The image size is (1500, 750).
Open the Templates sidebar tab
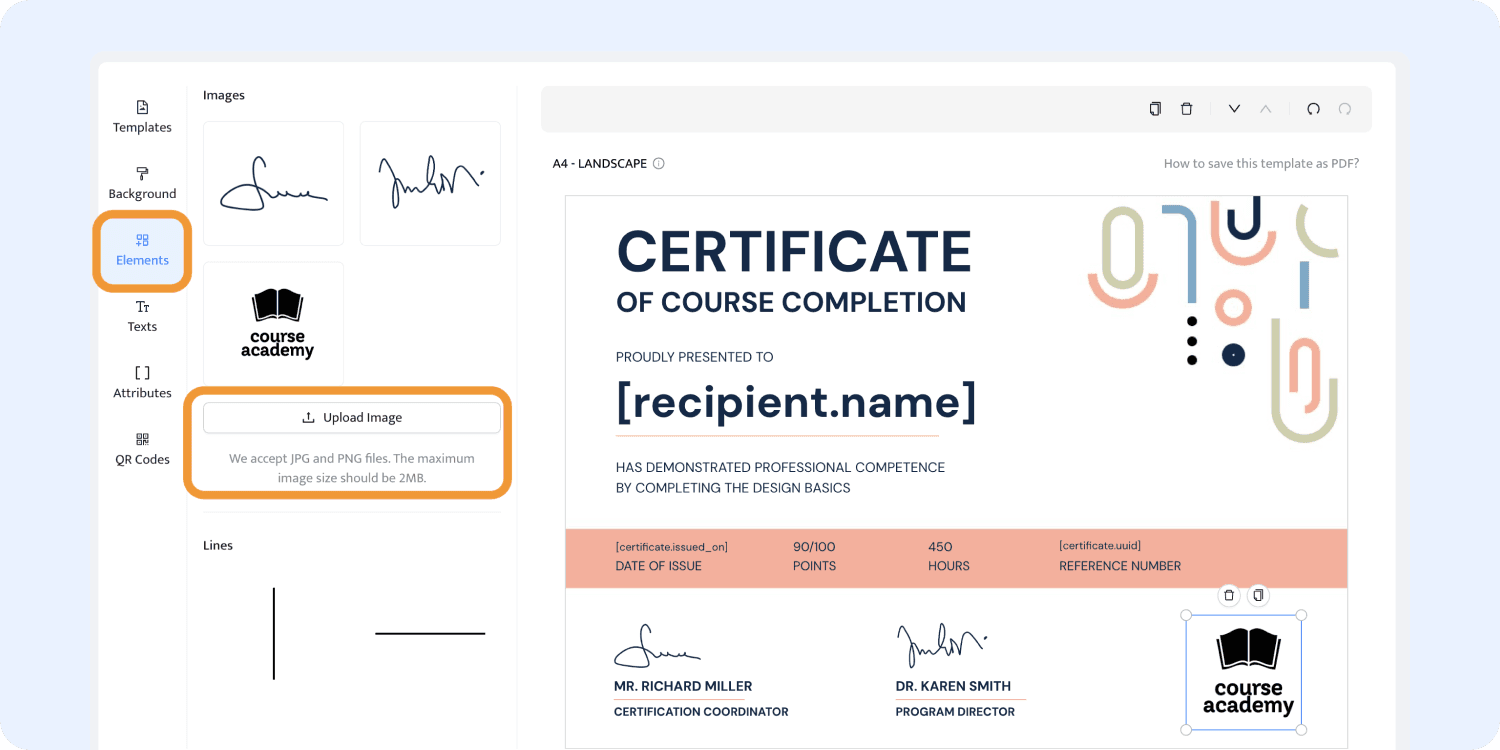point(142,116)
